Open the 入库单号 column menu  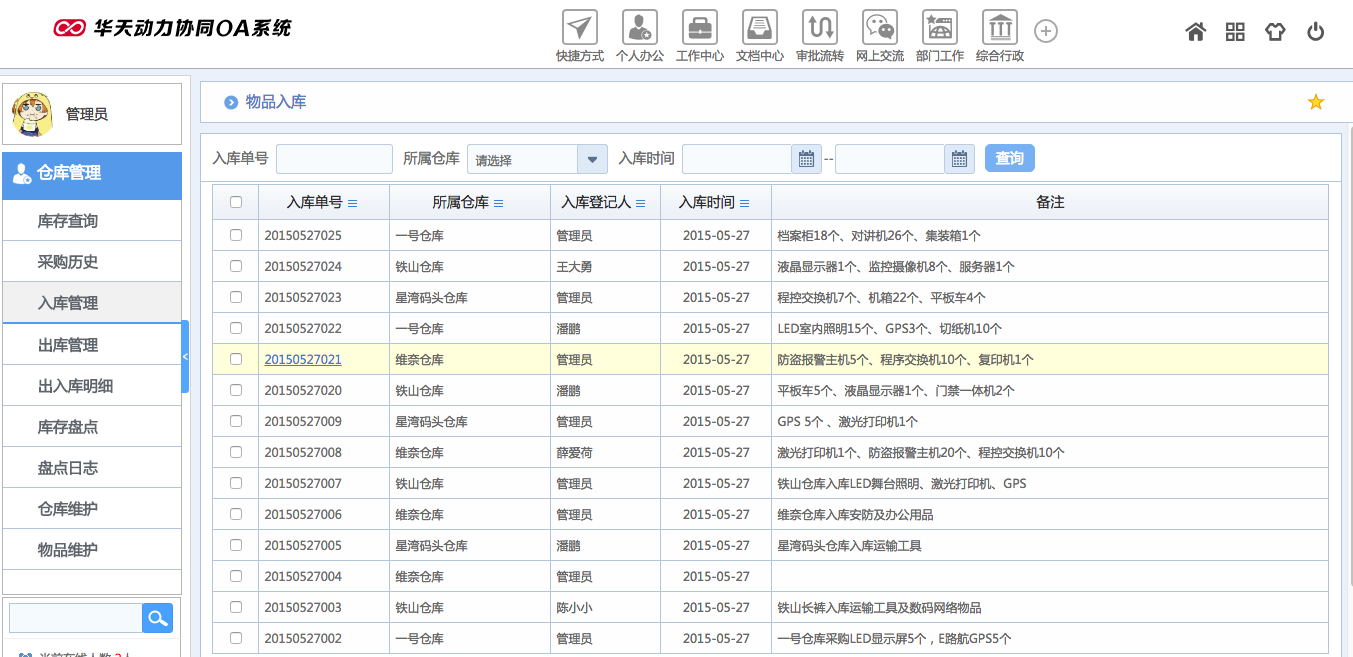(352, 203)
